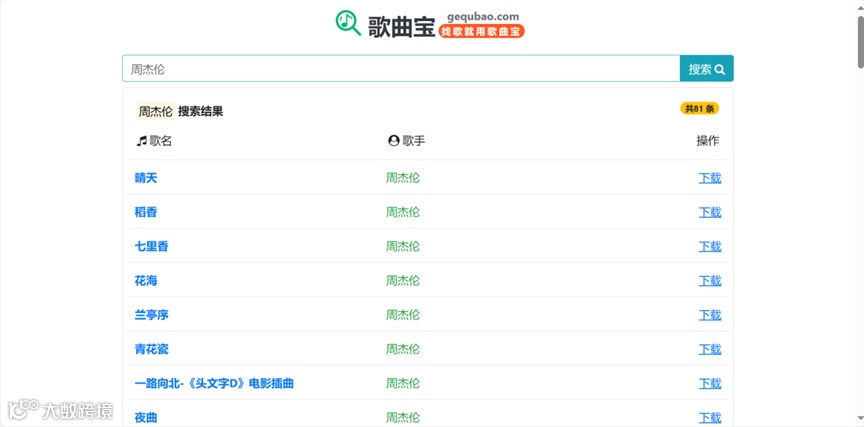Click the 共81条 result count badge
Image resolution: width=864 pixels, height=427 pixels.
[x=699, y=109]
